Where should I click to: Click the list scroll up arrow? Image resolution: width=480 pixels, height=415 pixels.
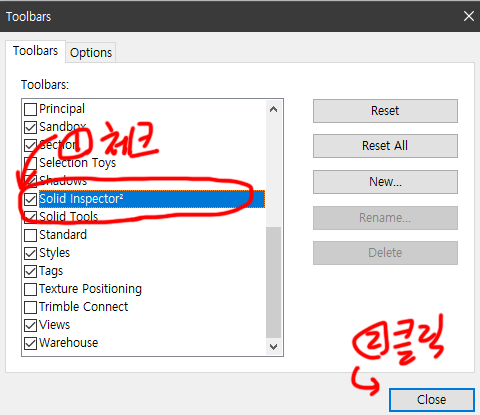[273, 109]
